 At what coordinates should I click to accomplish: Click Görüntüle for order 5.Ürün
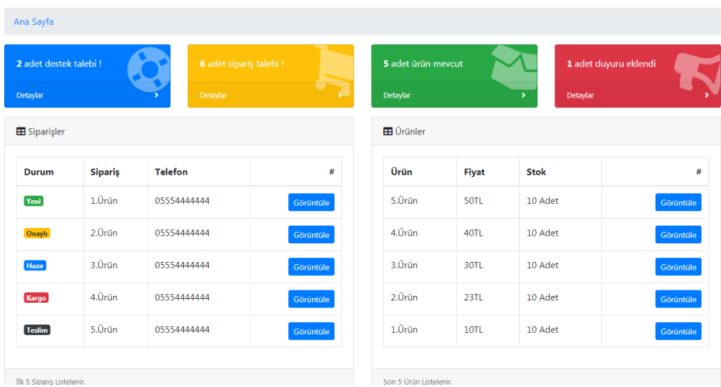tap(311, 331)
